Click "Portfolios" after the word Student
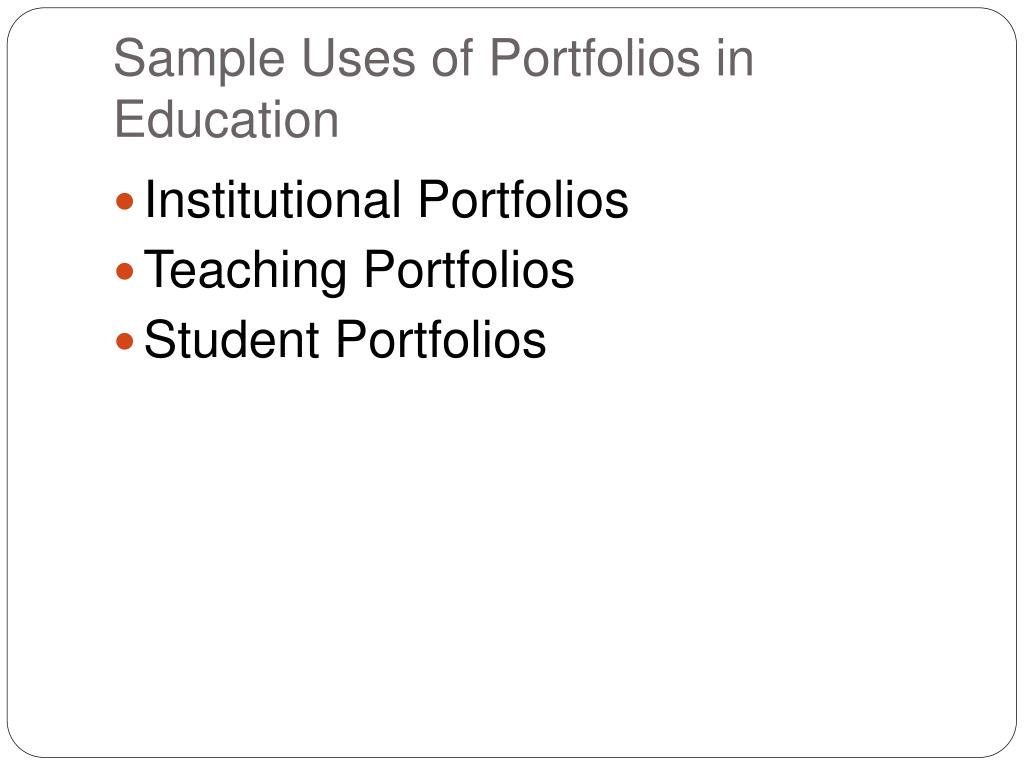Viewport: 1024px width, 768px height. (441, 340)
